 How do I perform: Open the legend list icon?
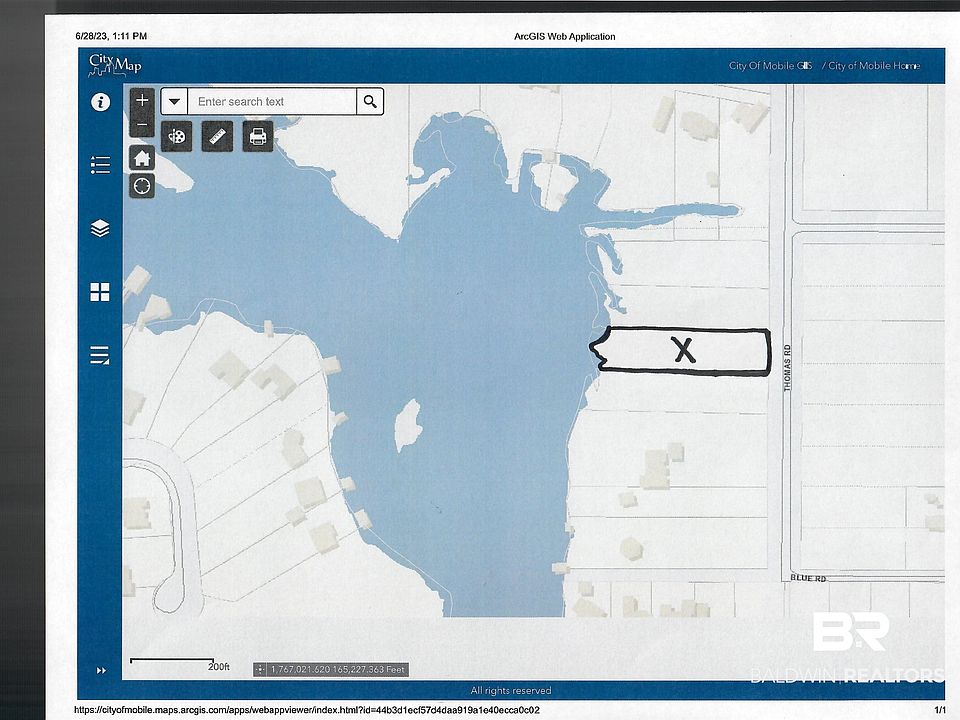100,165
